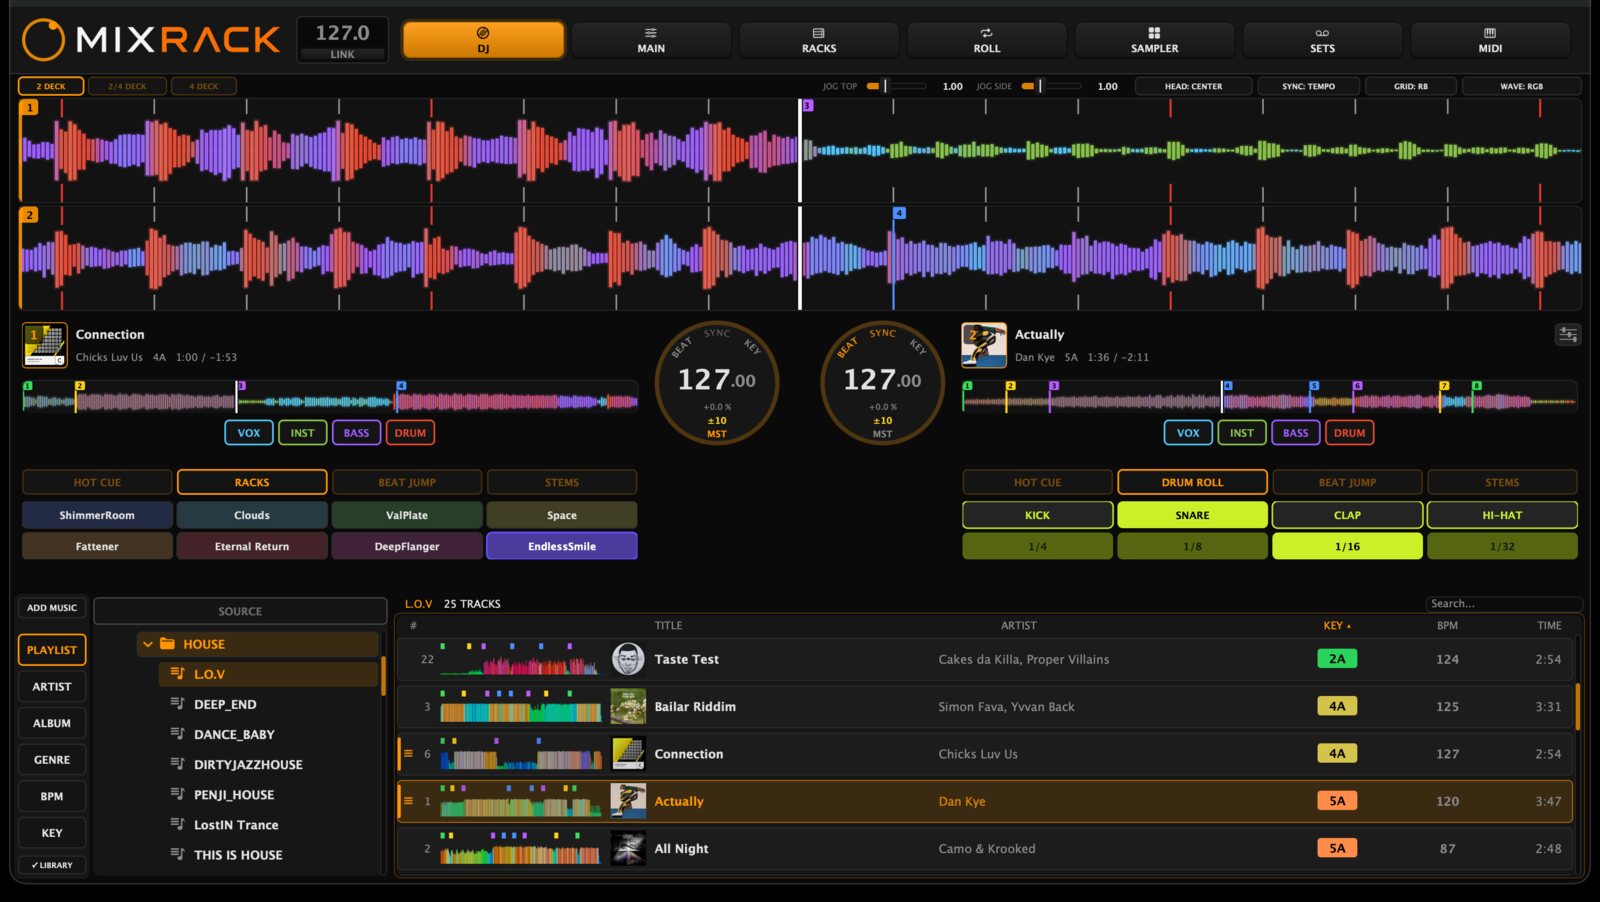Select the 2/4 DECK layout
This screenshot has width=1600, height=902.
point(127,86)
